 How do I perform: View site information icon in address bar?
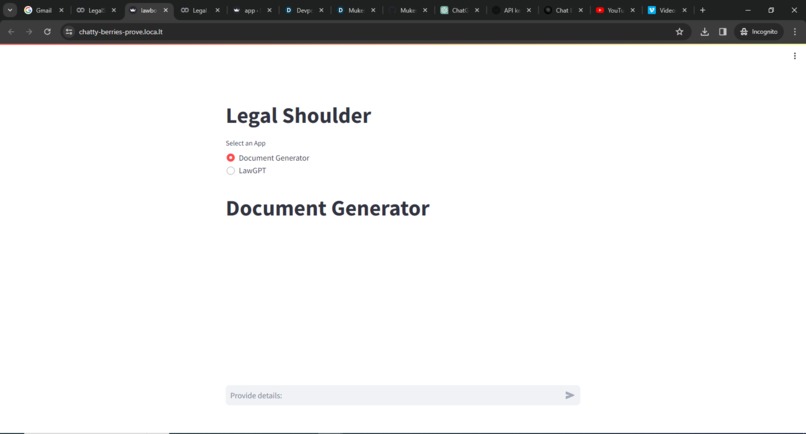pyautogui.click(x=69, y=32)
